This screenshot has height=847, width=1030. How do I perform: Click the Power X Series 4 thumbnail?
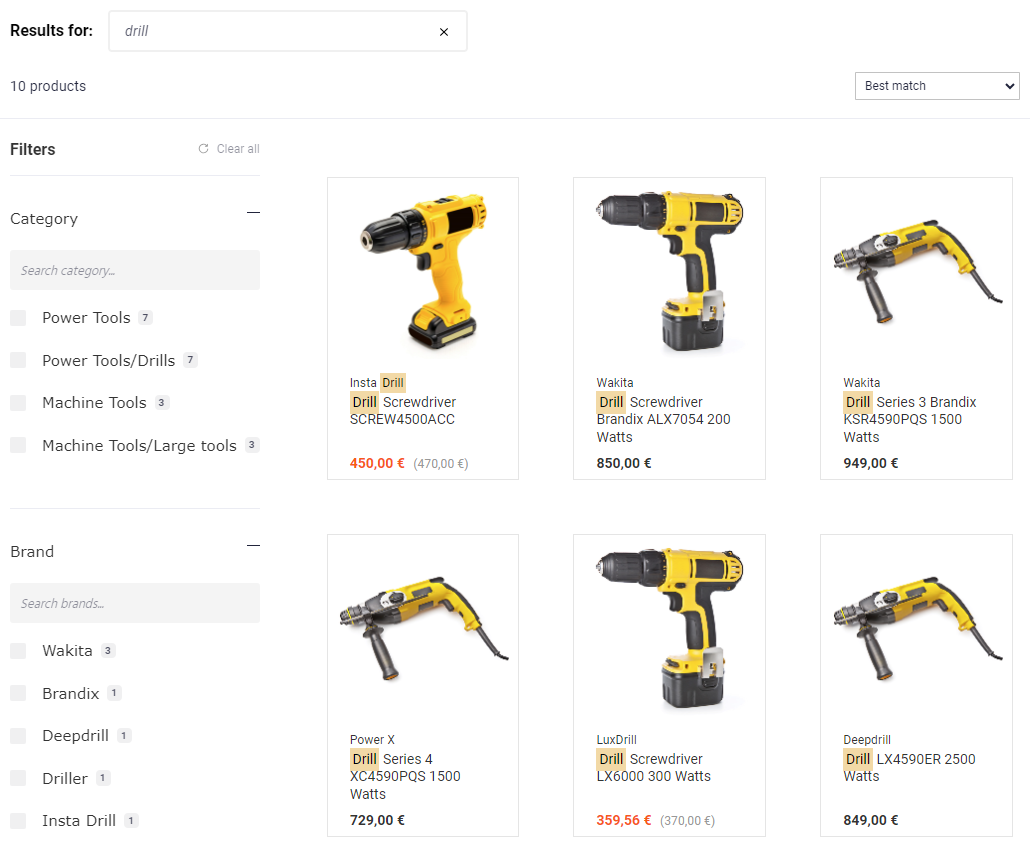tap(422, 625)
